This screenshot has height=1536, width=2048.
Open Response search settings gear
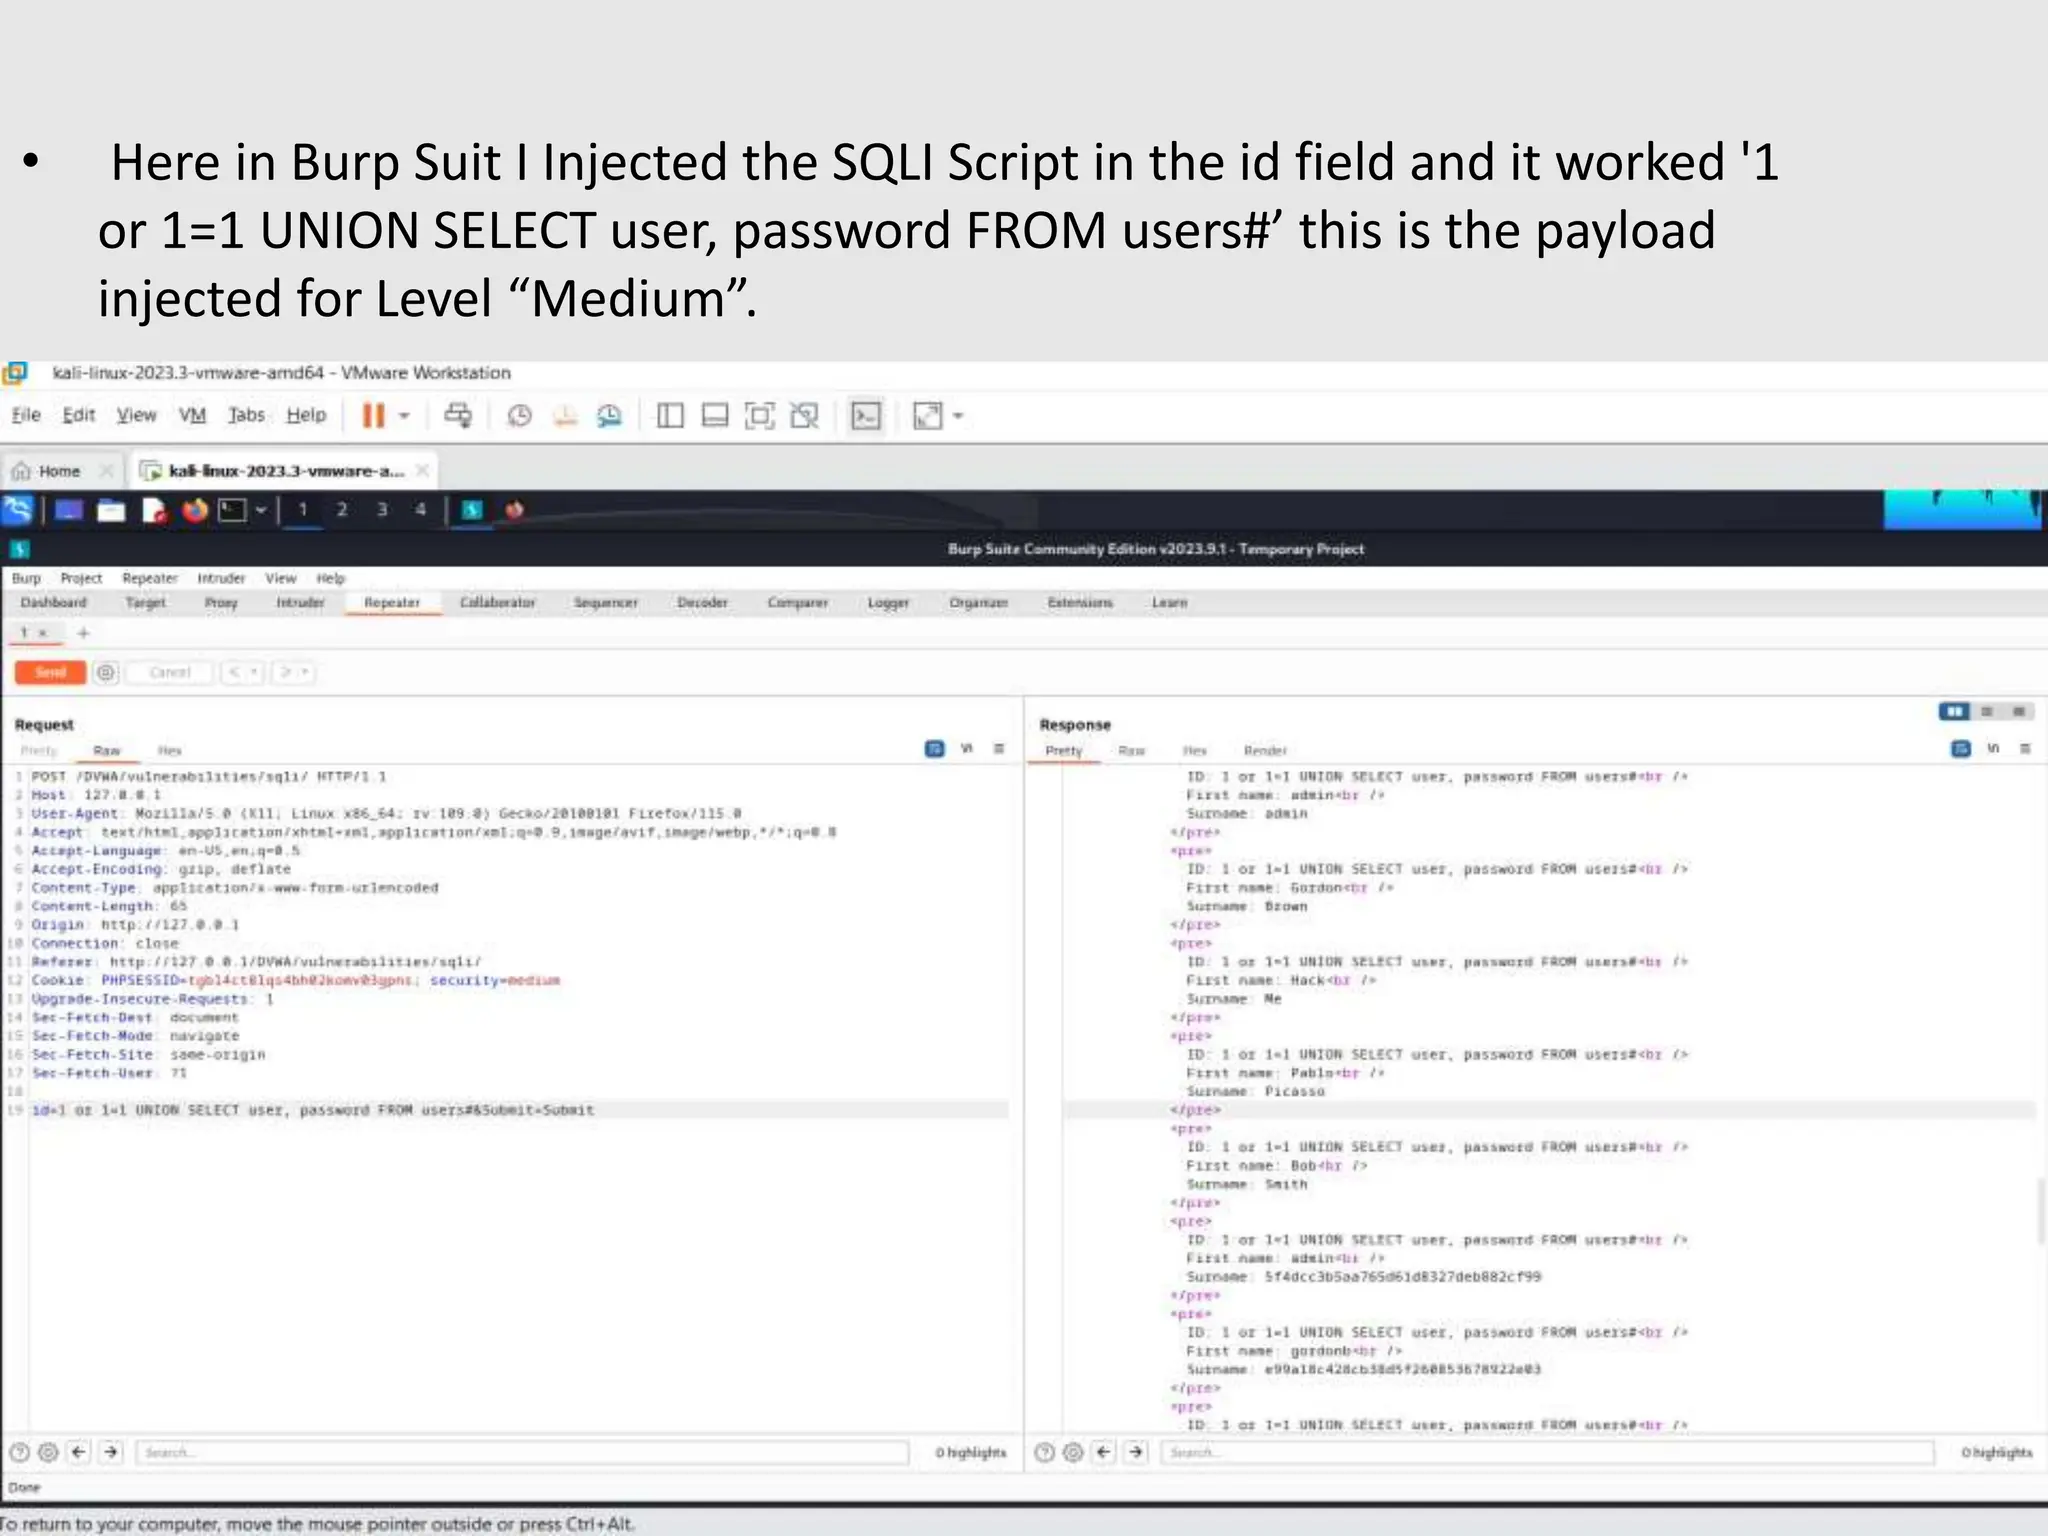point(1073,1452)
